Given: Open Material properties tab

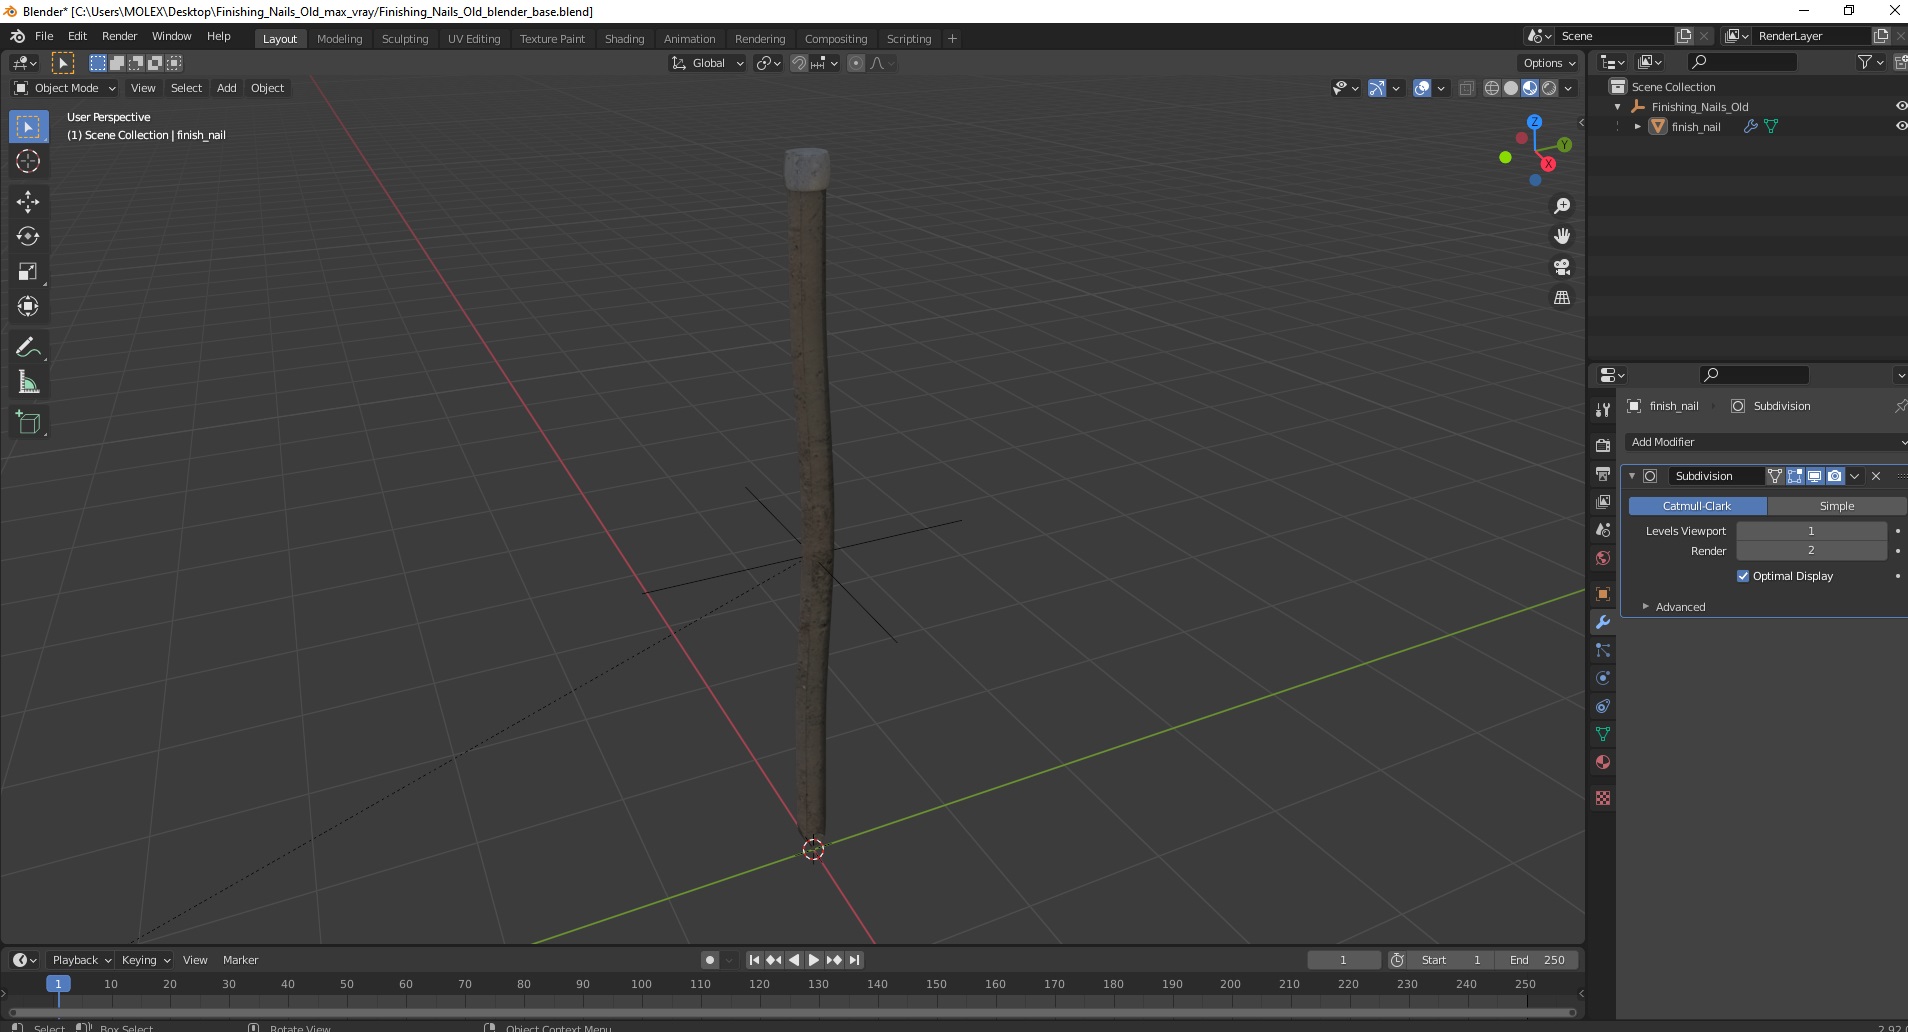Looking at the screenshot, I should tap(1603, 762).
